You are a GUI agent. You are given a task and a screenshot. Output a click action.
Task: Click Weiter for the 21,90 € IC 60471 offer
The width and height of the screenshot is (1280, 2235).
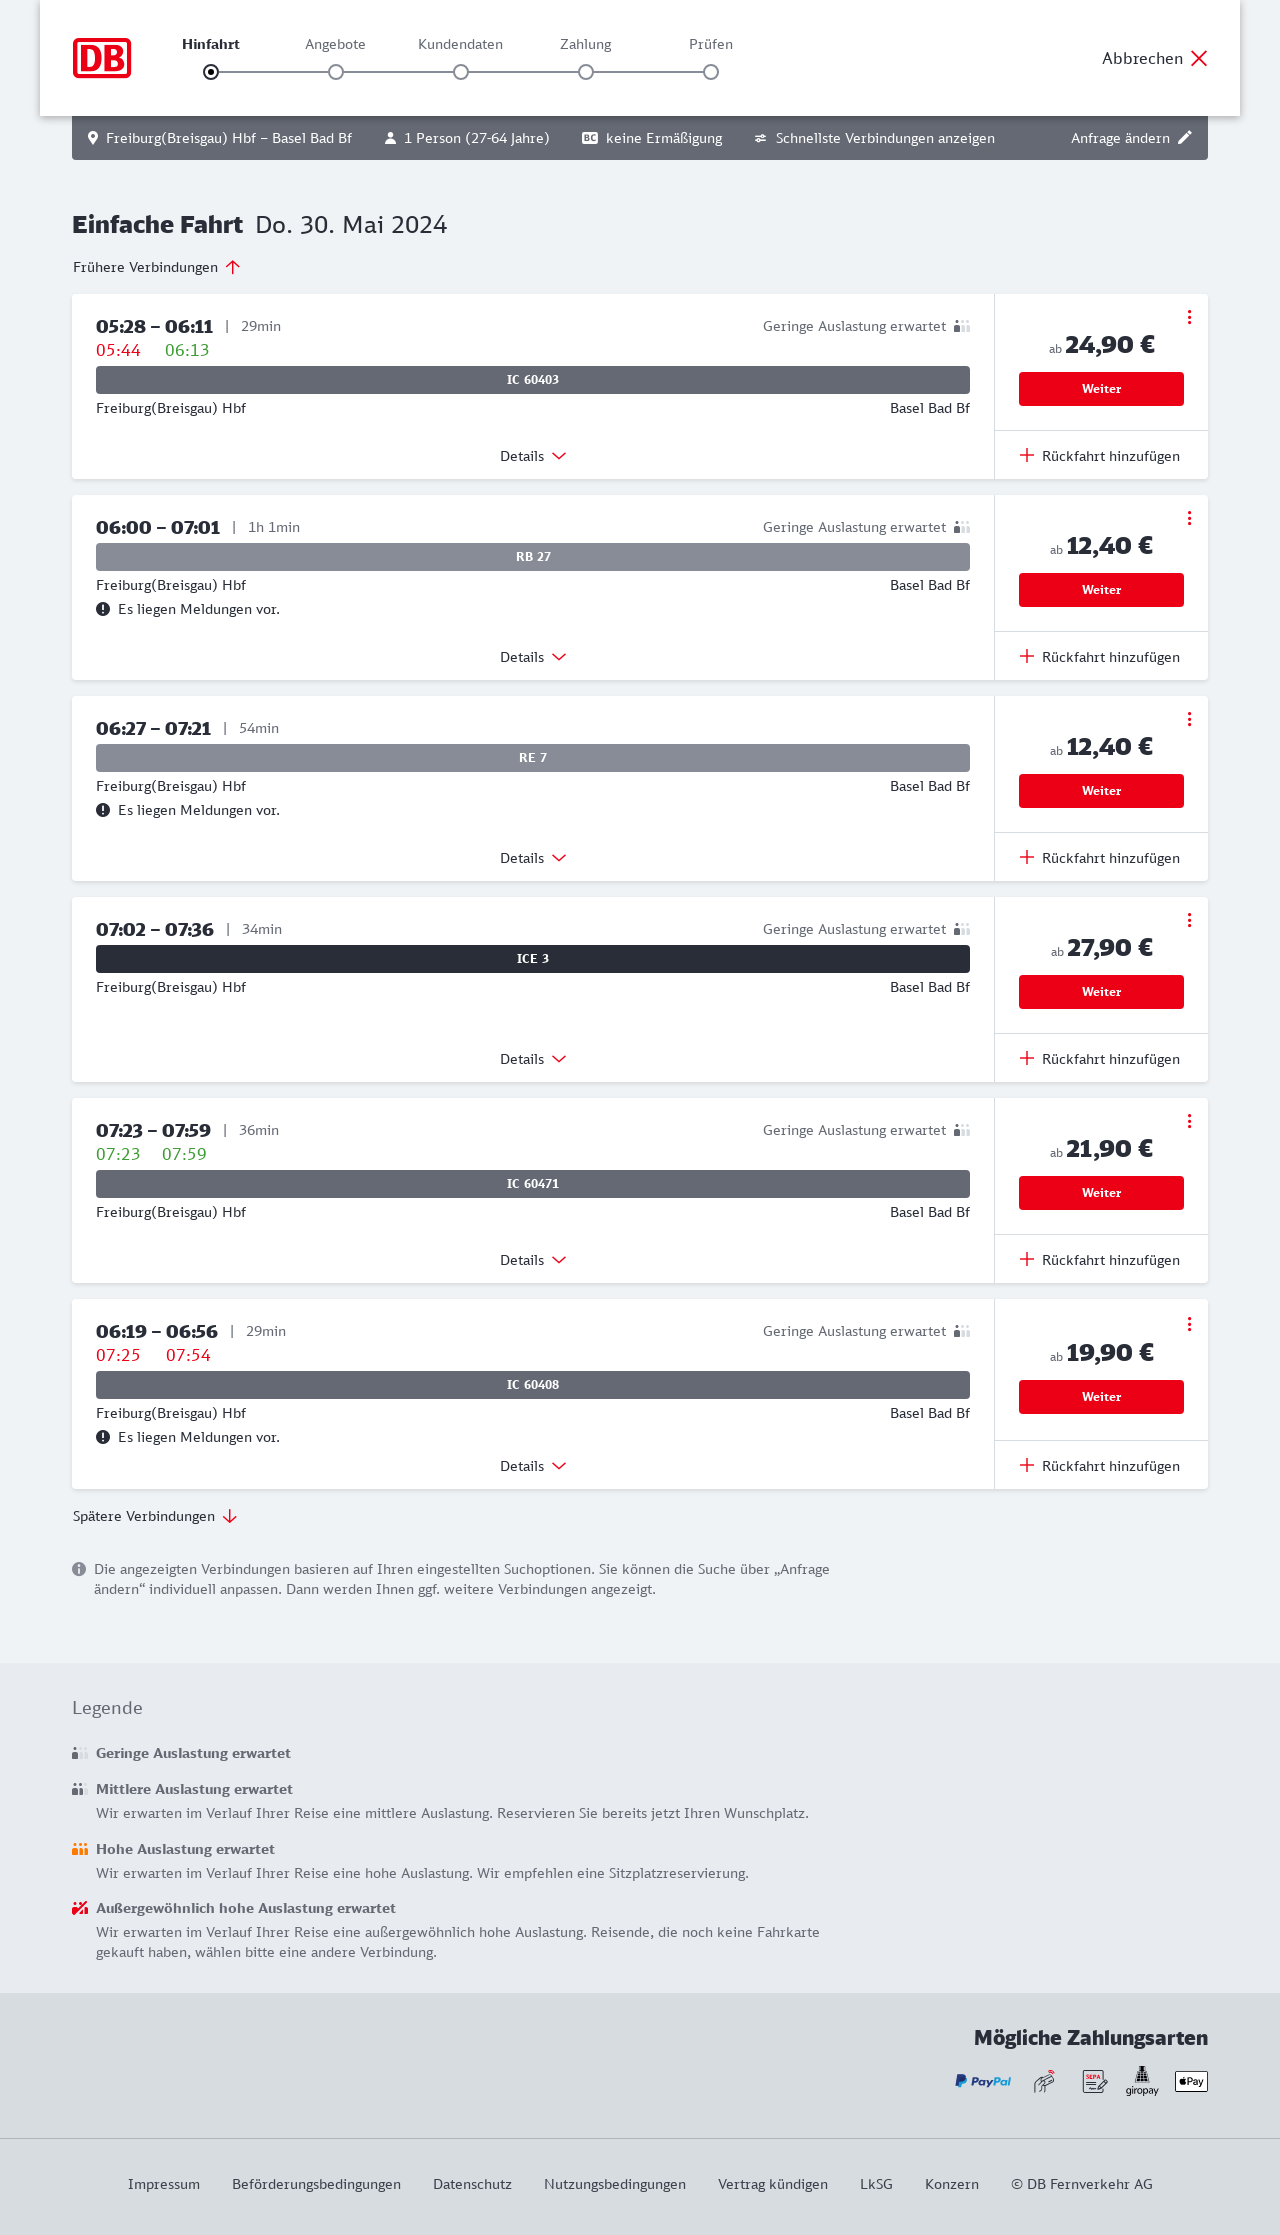1101,1193
